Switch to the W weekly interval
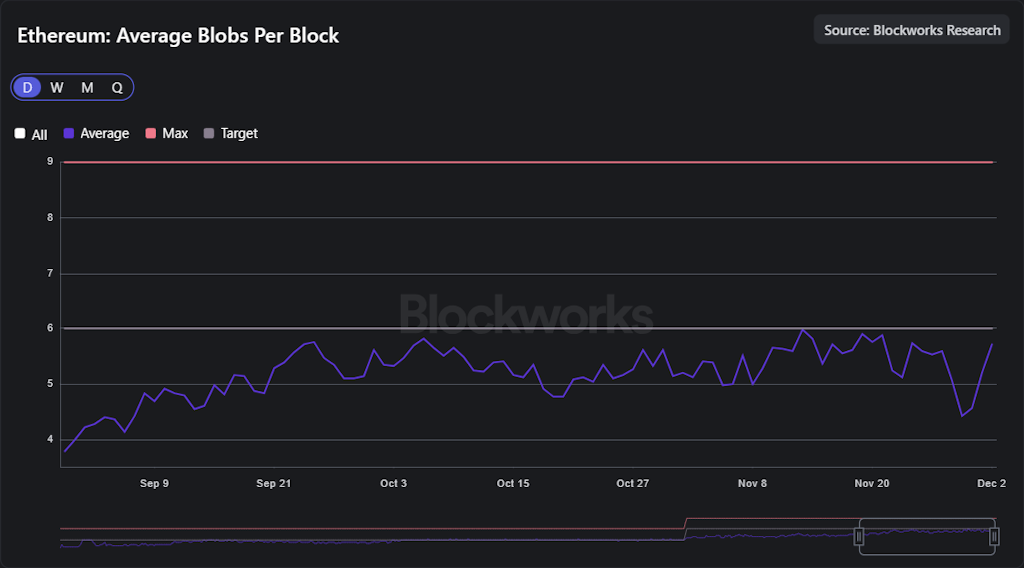 pyautogui.click(x=57, y=87)
